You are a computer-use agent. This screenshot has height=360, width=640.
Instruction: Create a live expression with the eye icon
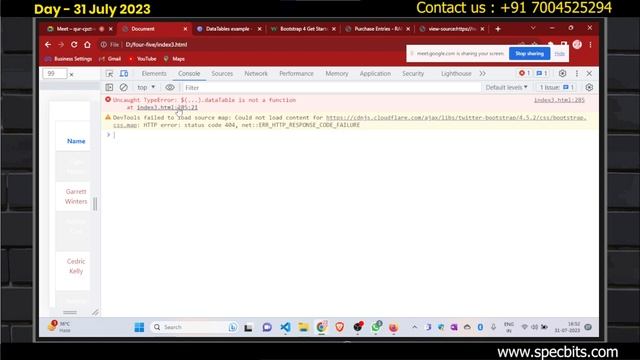pyautogui.click(x=170, y=87)
